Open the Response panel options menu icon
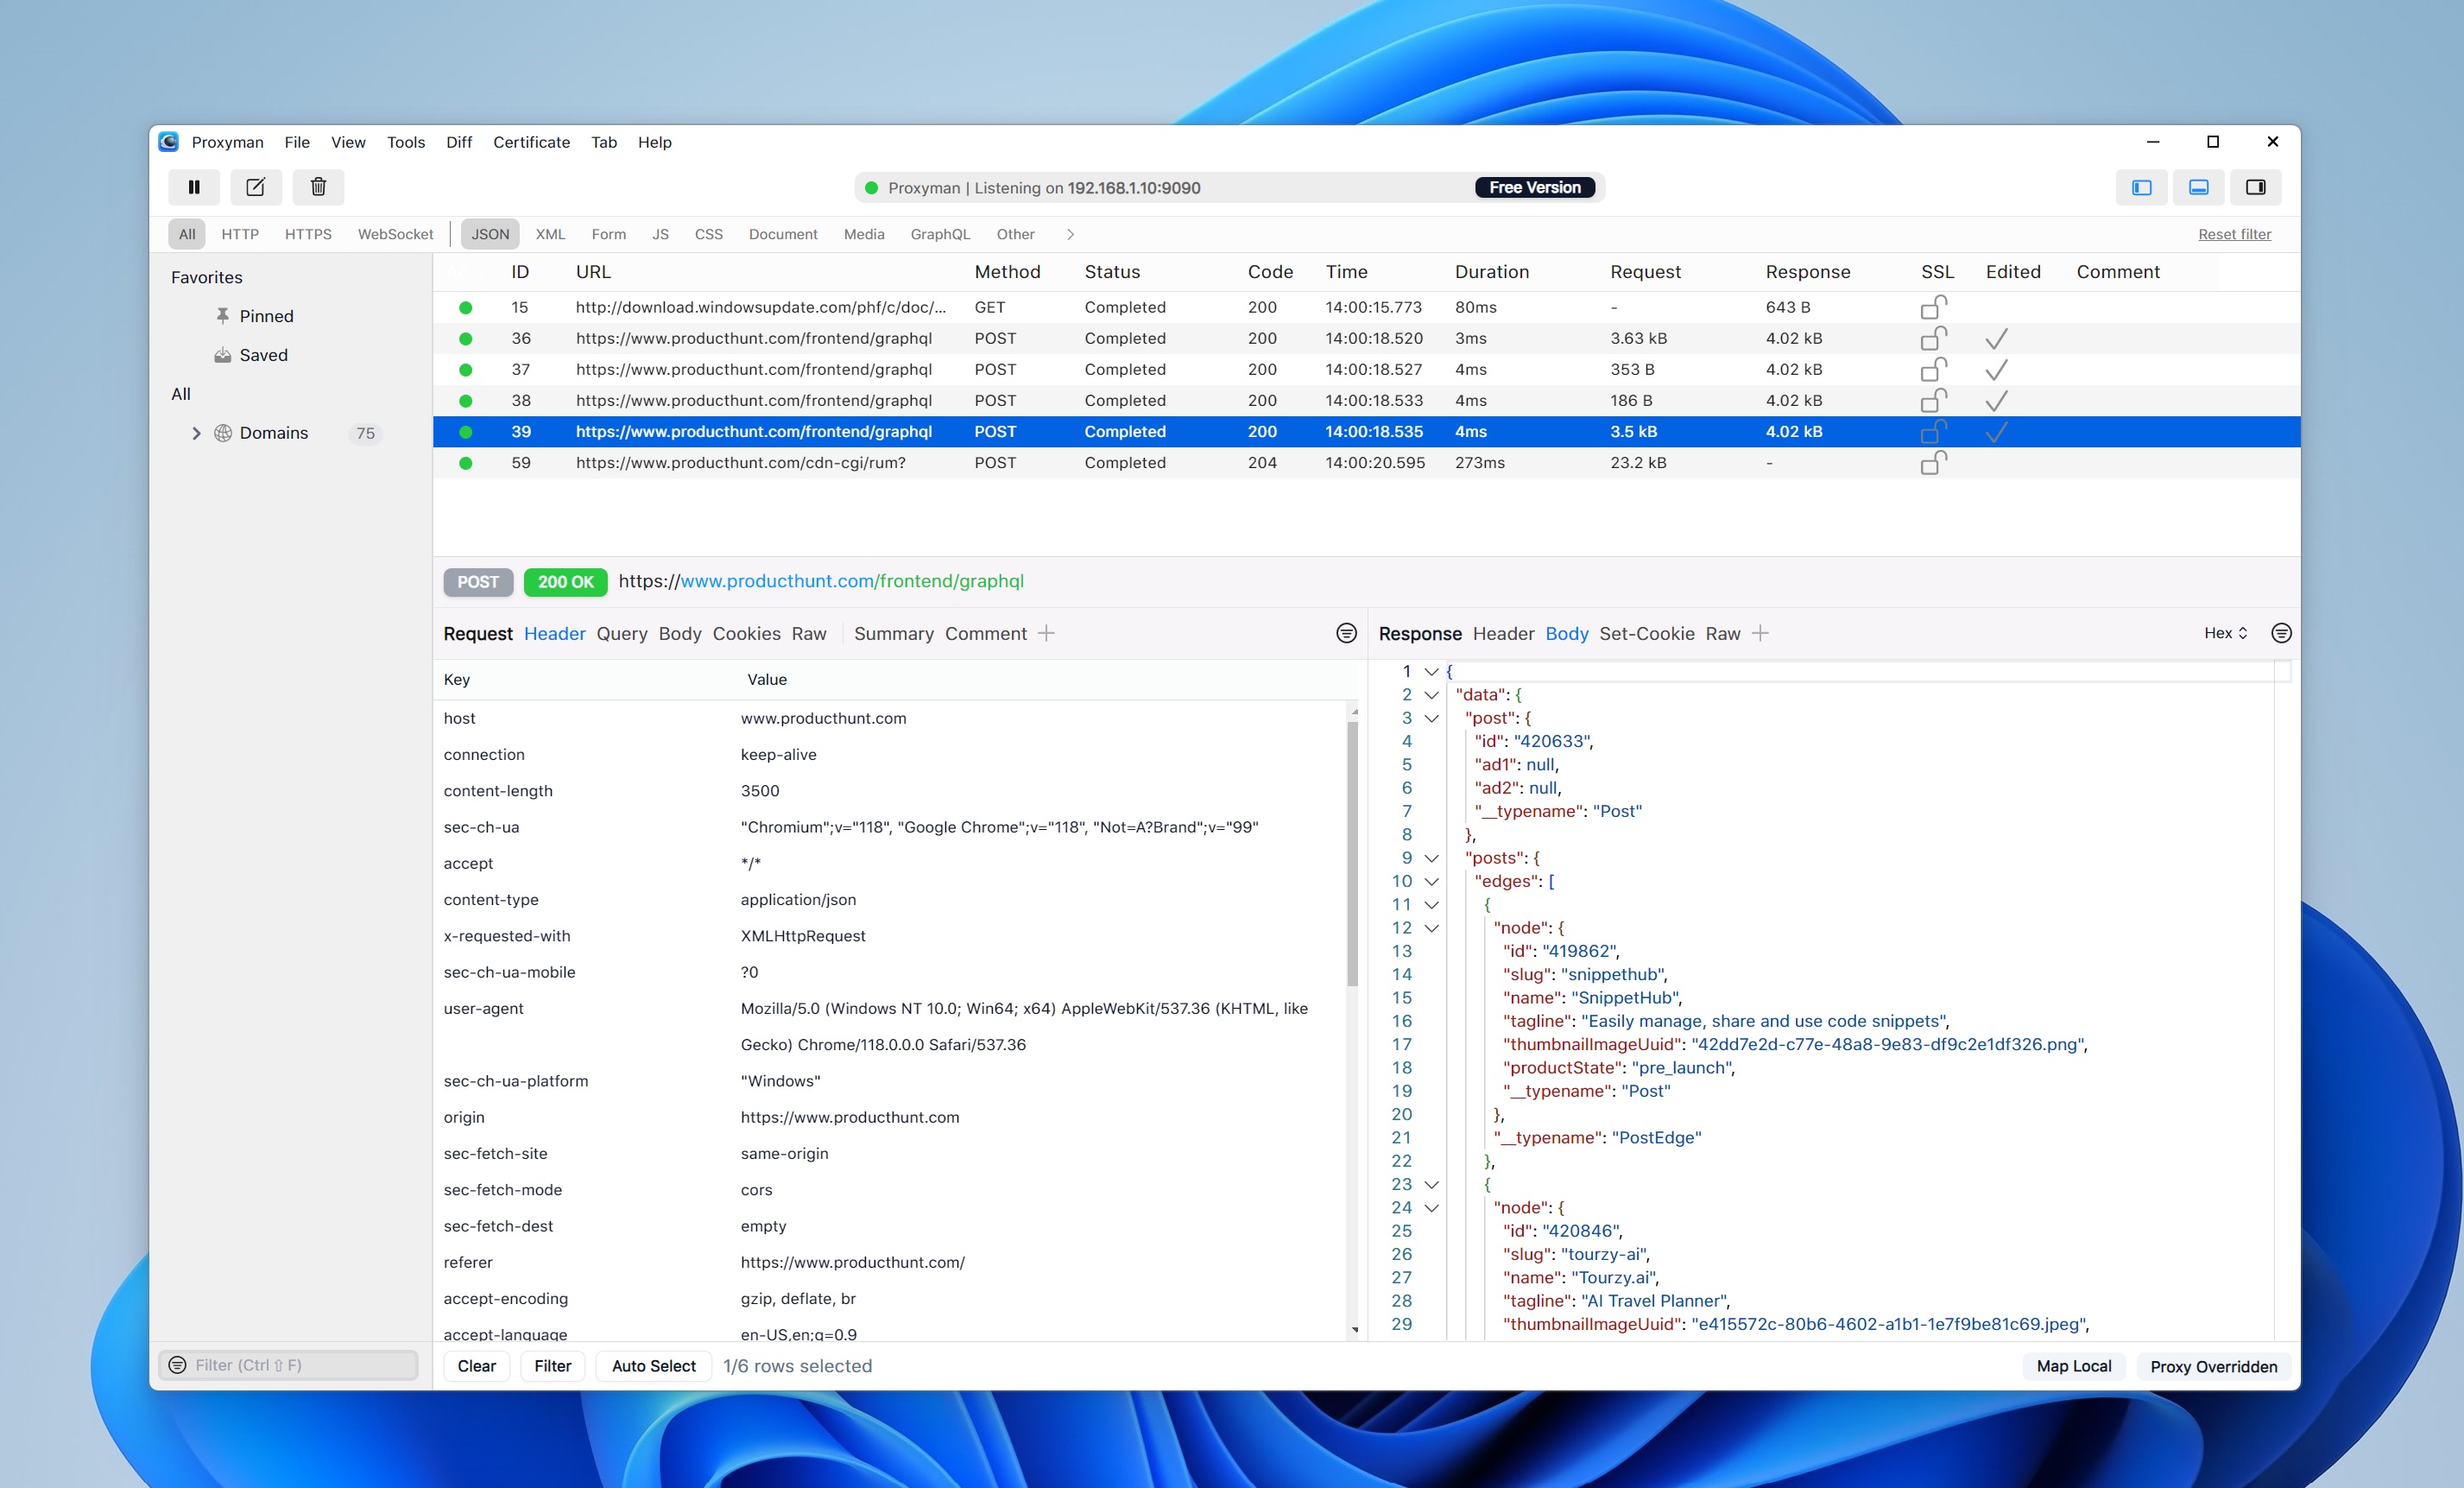 click(x=2281, y=633)
